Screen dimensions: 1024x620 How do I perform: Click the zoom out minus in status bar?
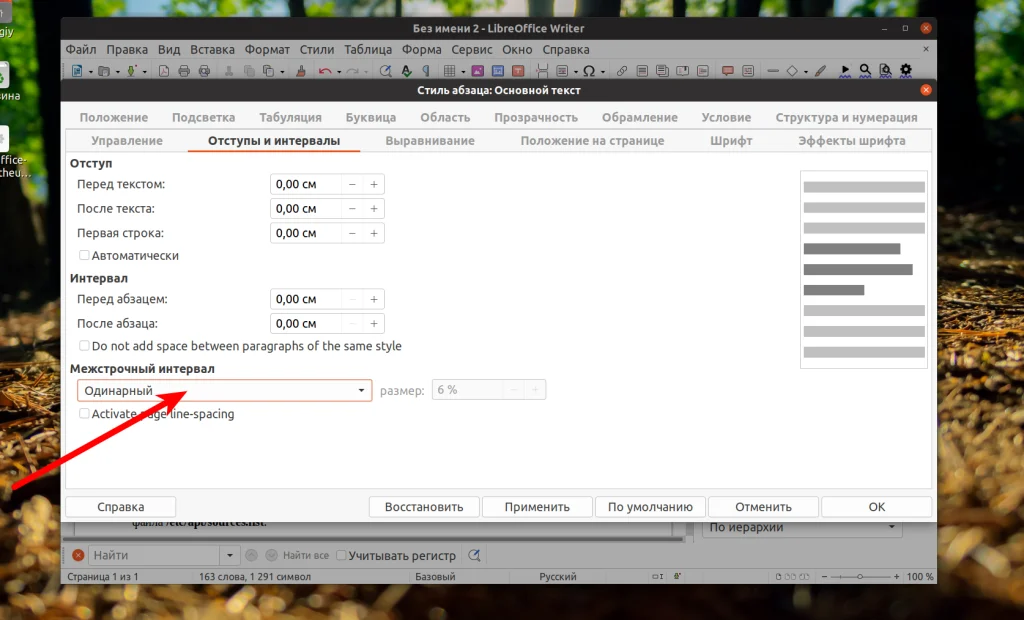[x=824, y=577]
